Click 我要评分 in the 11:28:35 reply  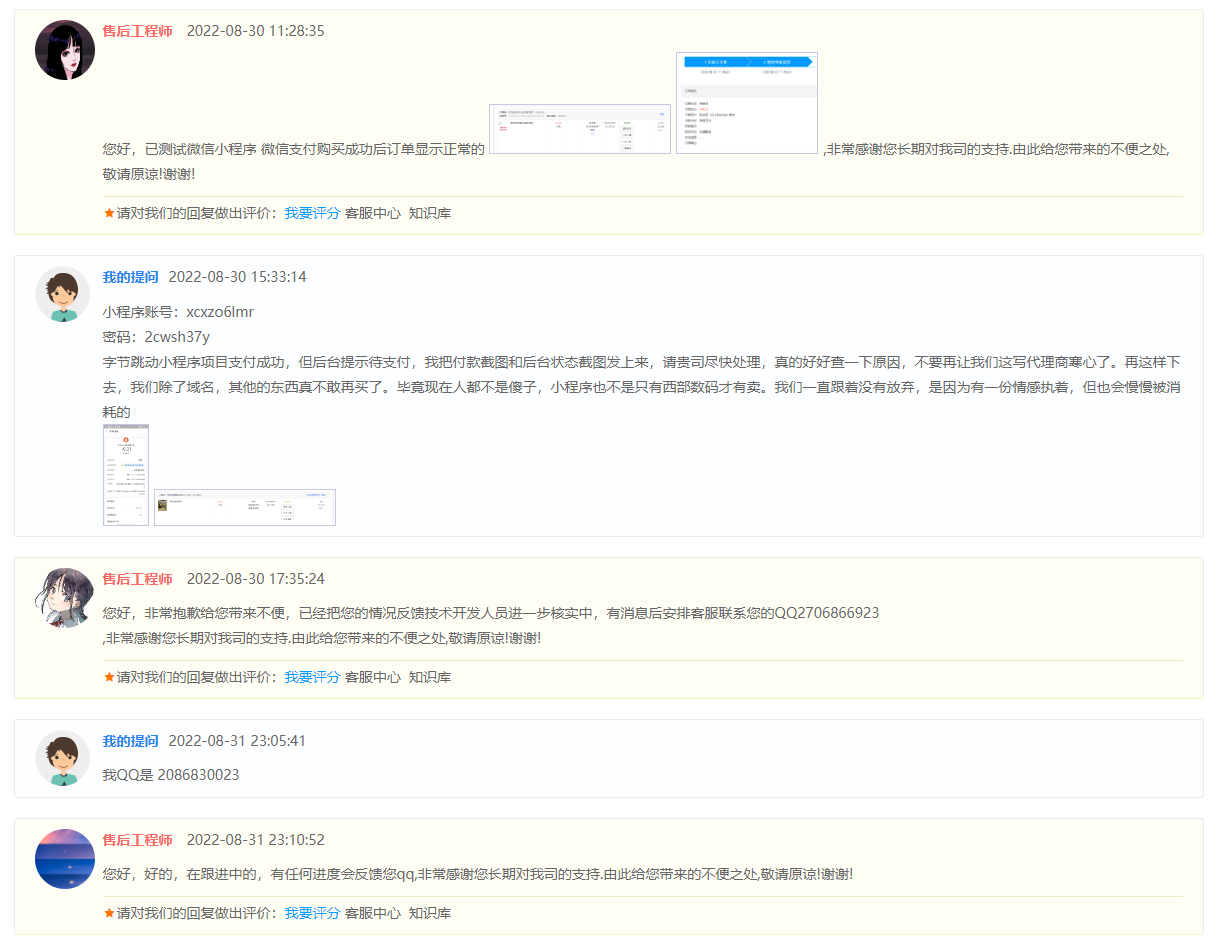click(x=312, y=213)
